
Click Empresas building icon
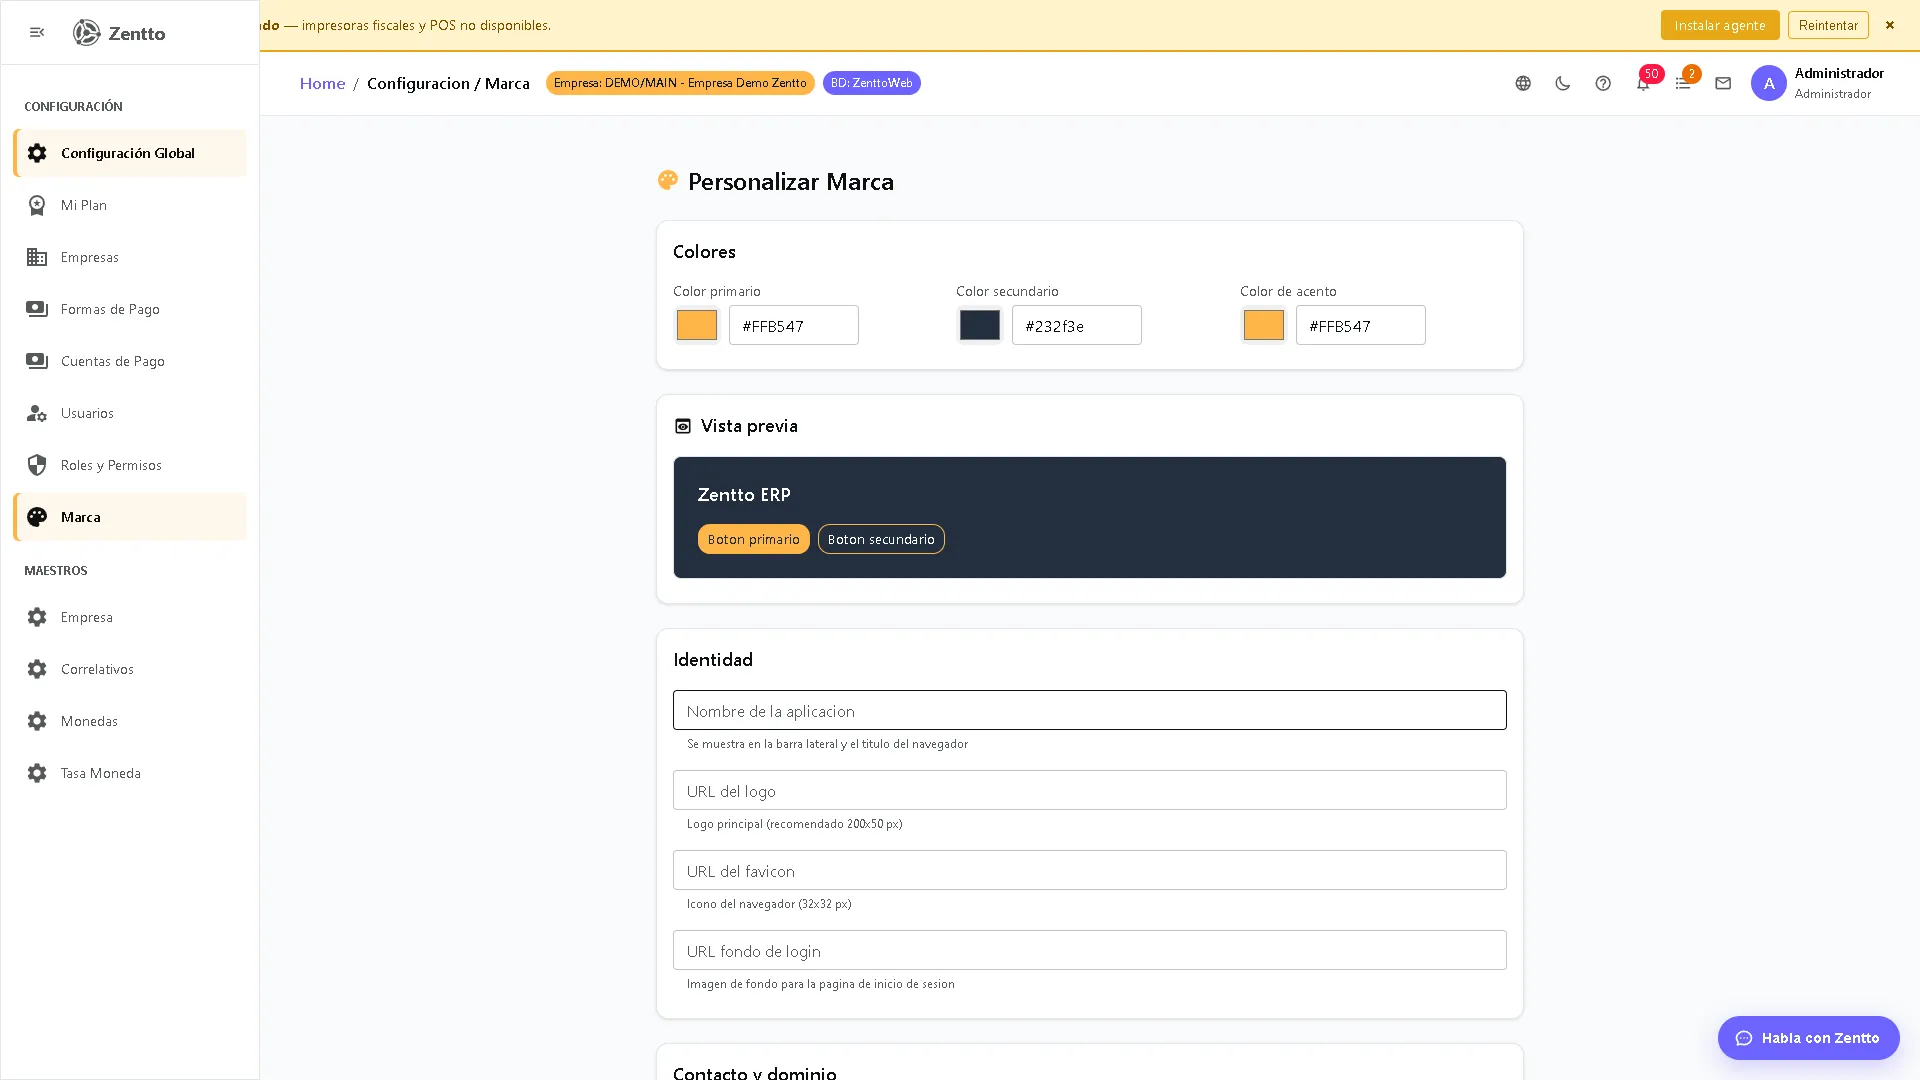(37, 257)
